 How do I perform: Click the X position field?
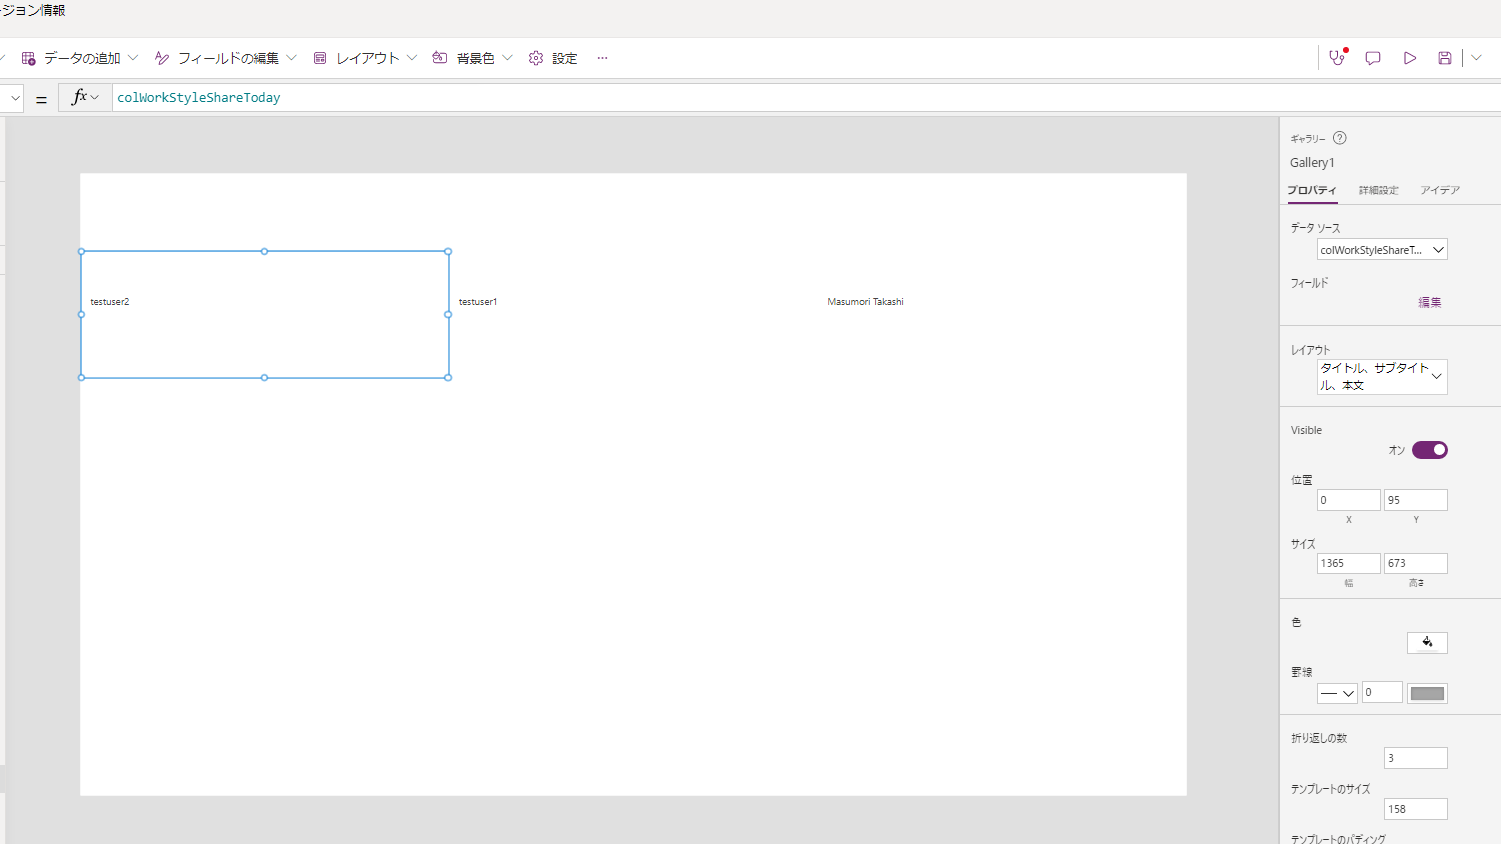click(1348, 500)
